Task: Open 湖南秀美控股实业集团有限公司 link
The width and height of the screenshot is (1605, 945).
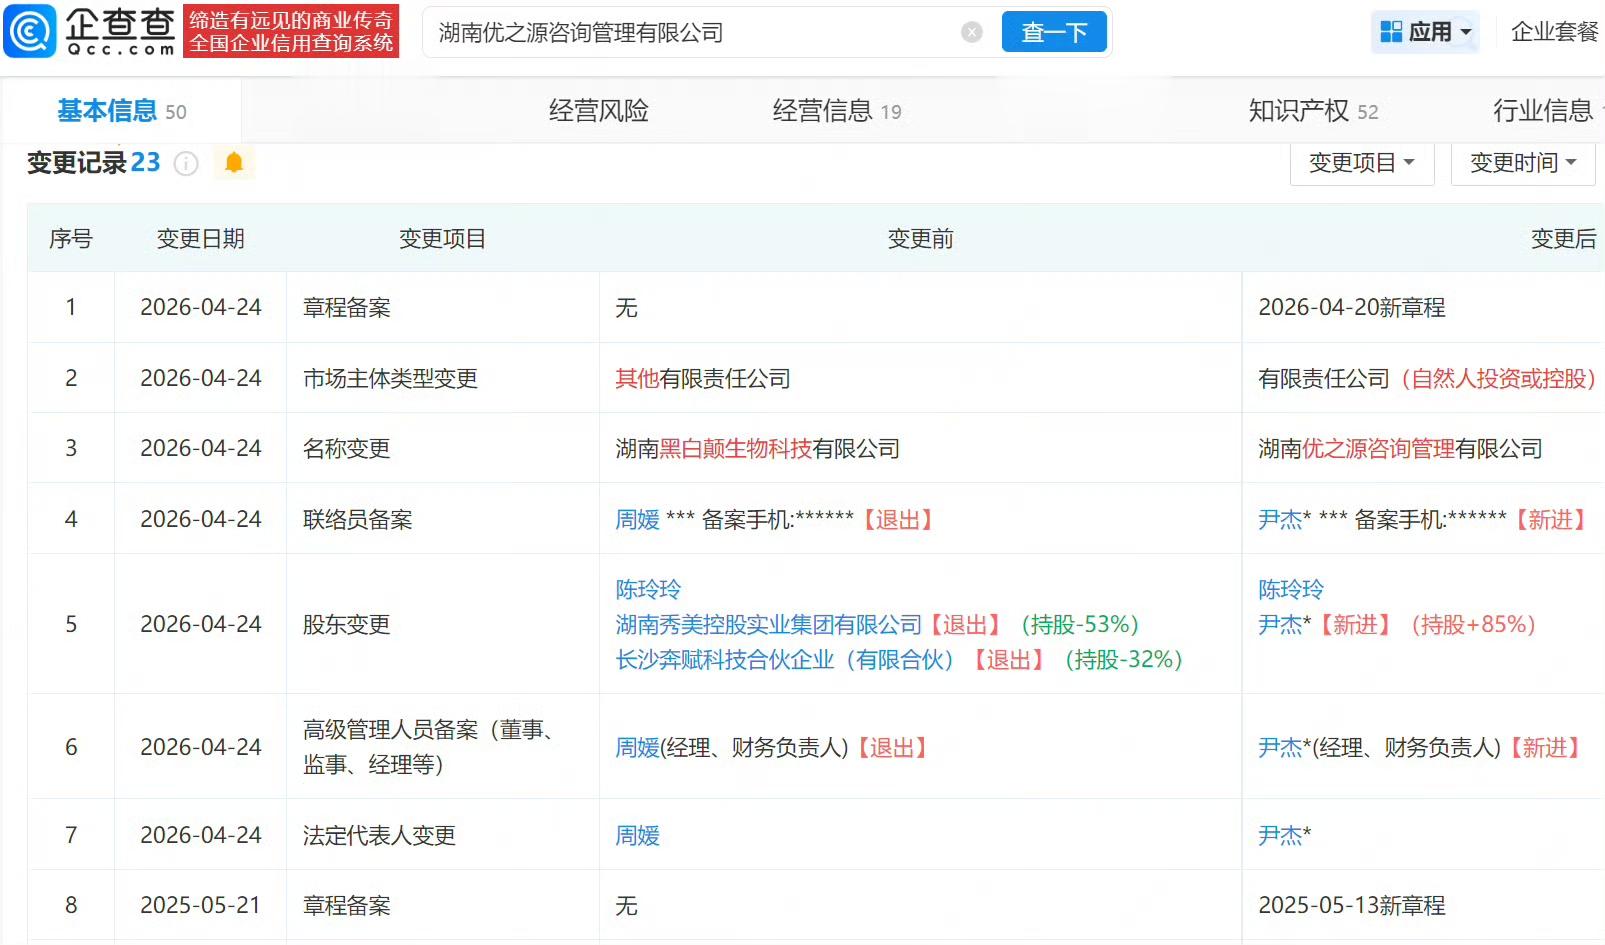Action: pyautogui.click(x=768, y=625)
